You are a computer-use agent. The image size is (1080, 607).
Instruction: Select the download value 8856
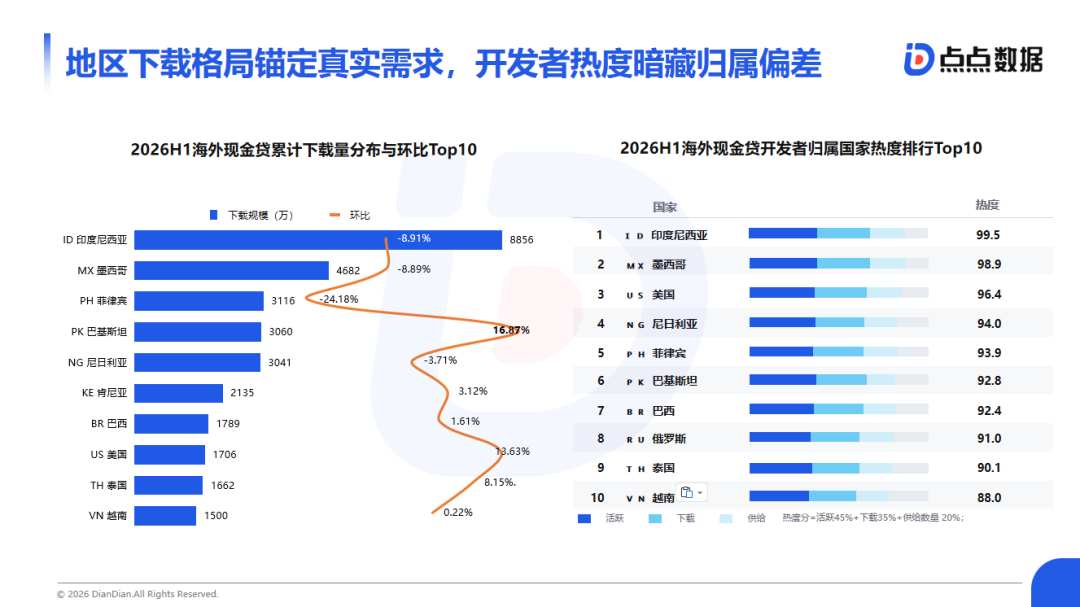(521, 240)
